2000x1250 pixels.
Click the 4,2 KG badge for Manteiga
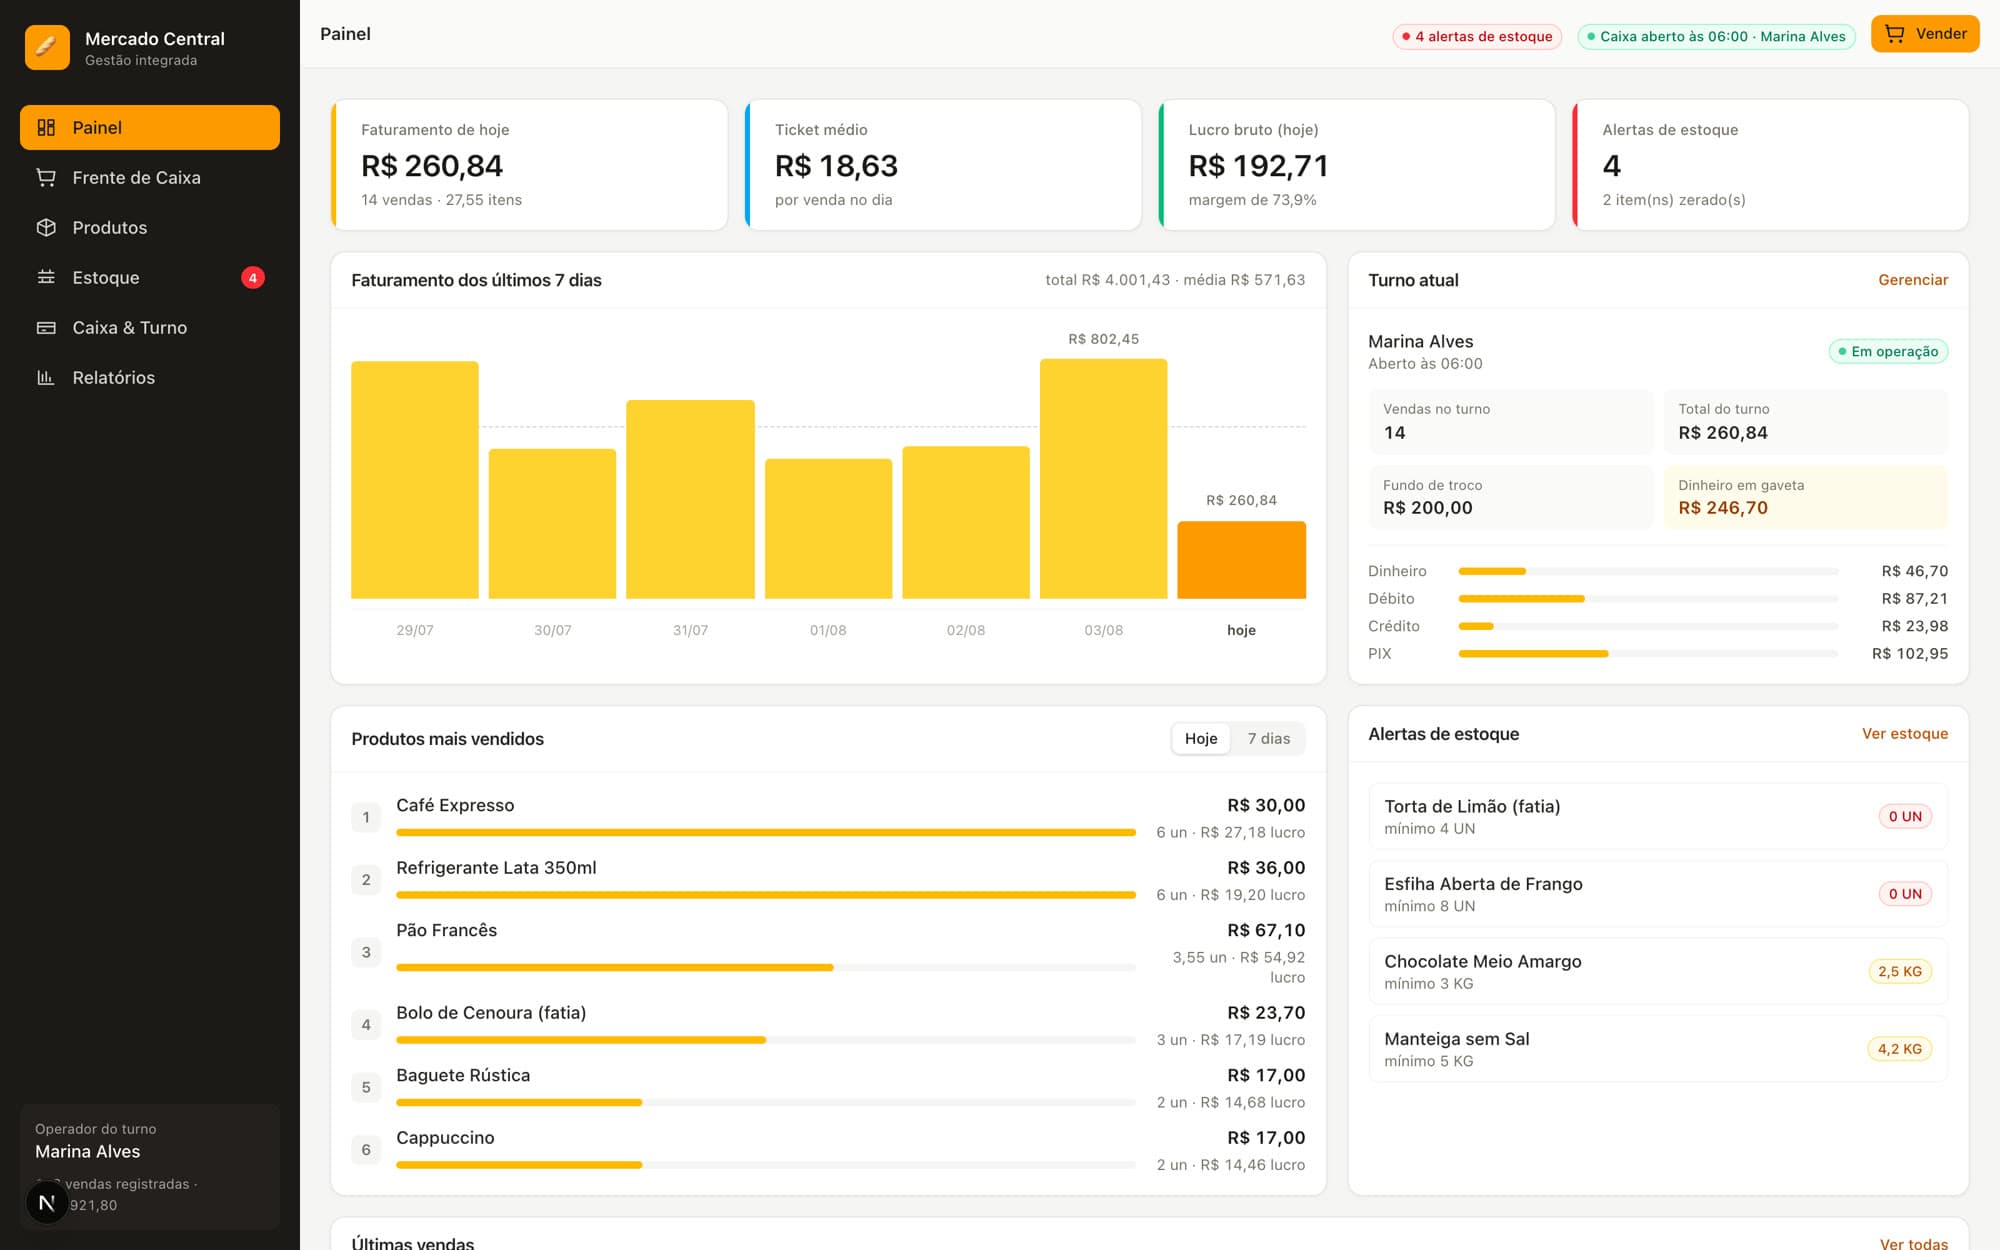tap(1899, 1049)
